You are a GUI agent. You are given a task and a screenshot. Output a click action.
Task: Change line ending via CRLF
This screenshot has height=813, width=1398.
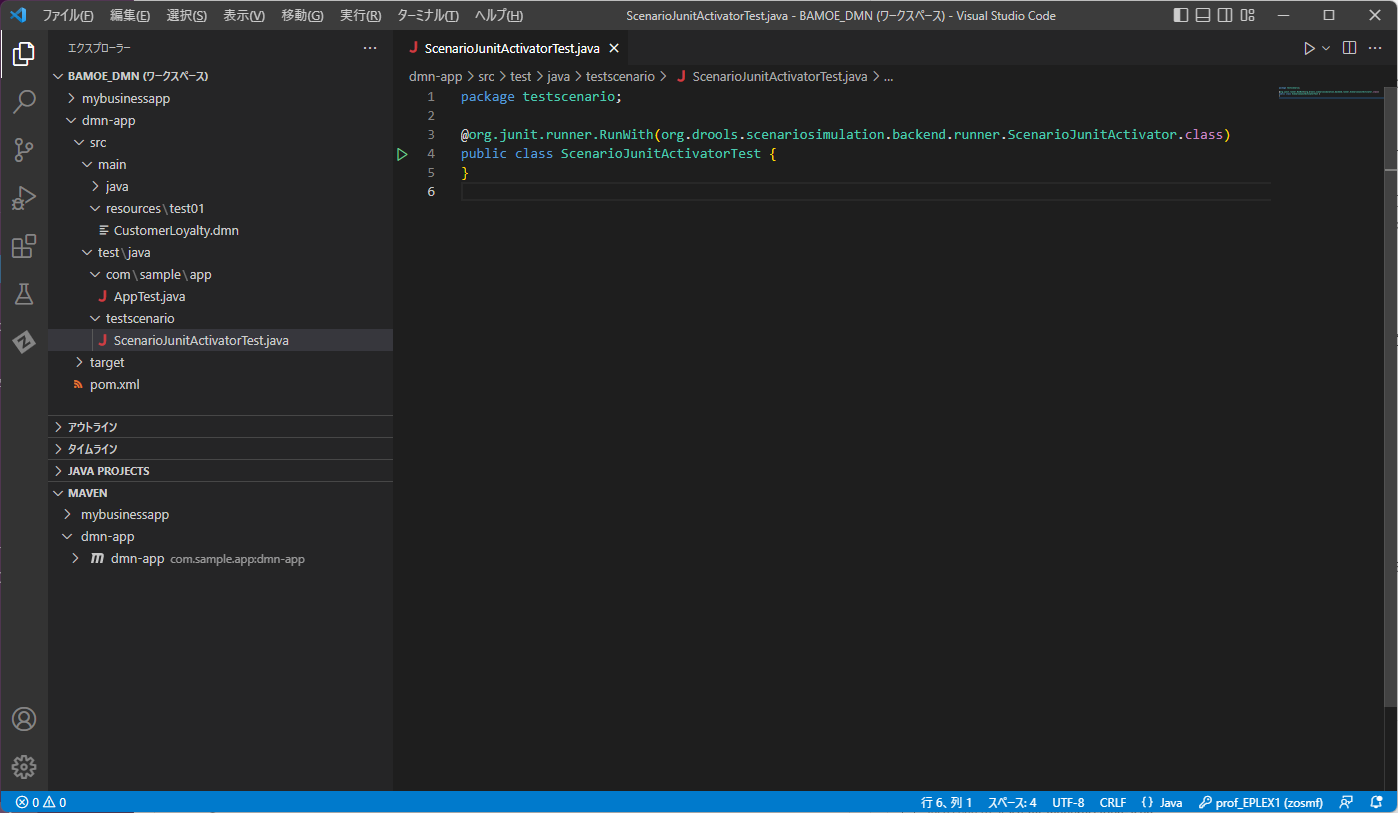[1113, 802]
